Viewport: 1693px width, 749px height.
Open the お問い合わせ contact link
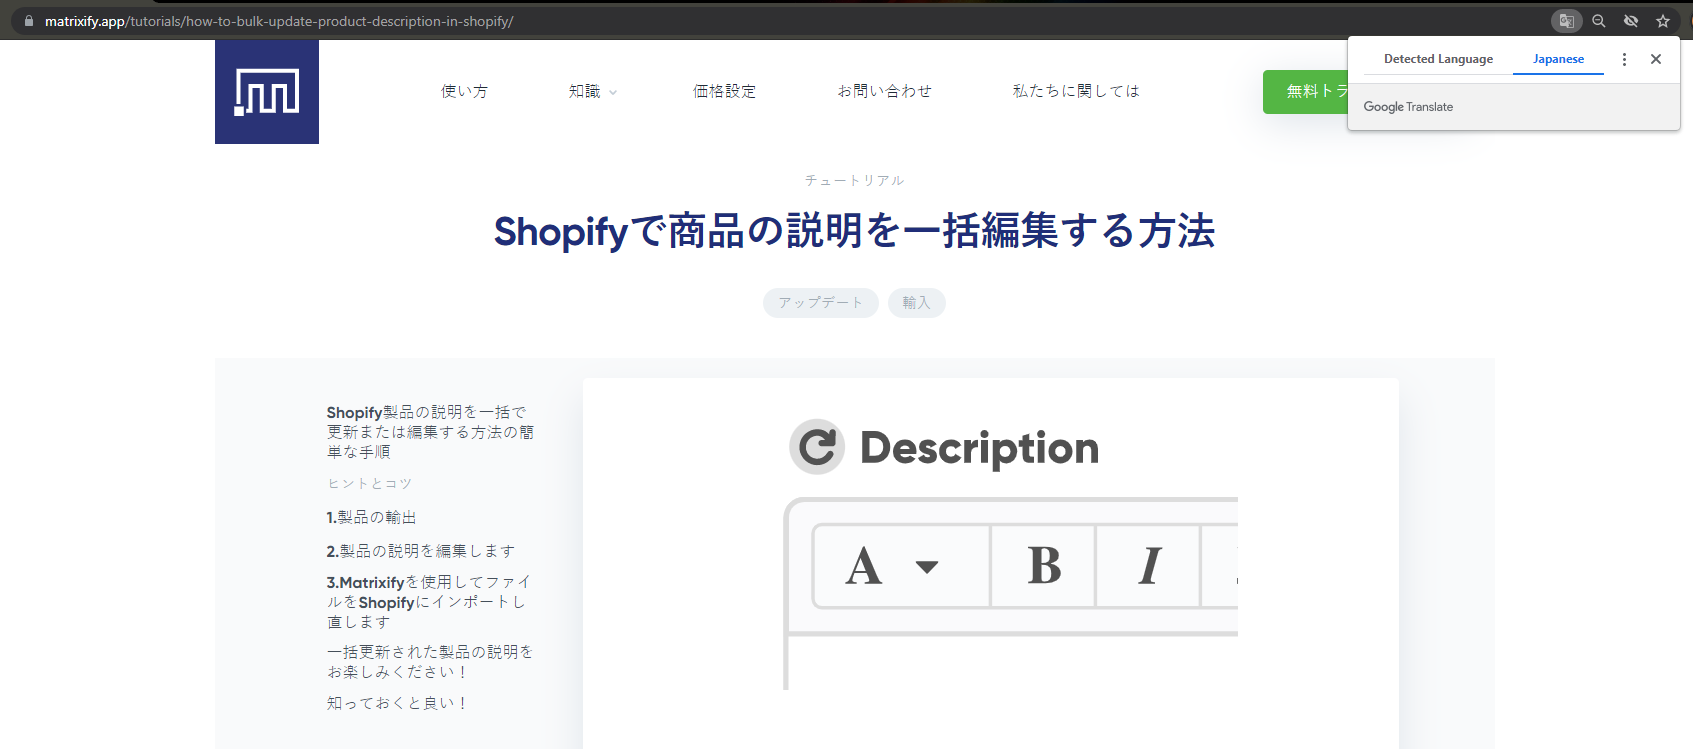[884, 91]
